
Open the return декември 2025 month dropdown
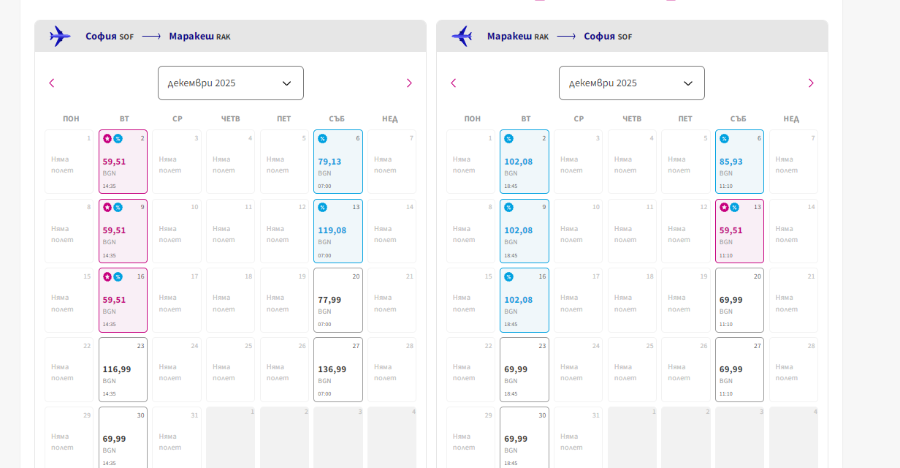click(632, 83)
